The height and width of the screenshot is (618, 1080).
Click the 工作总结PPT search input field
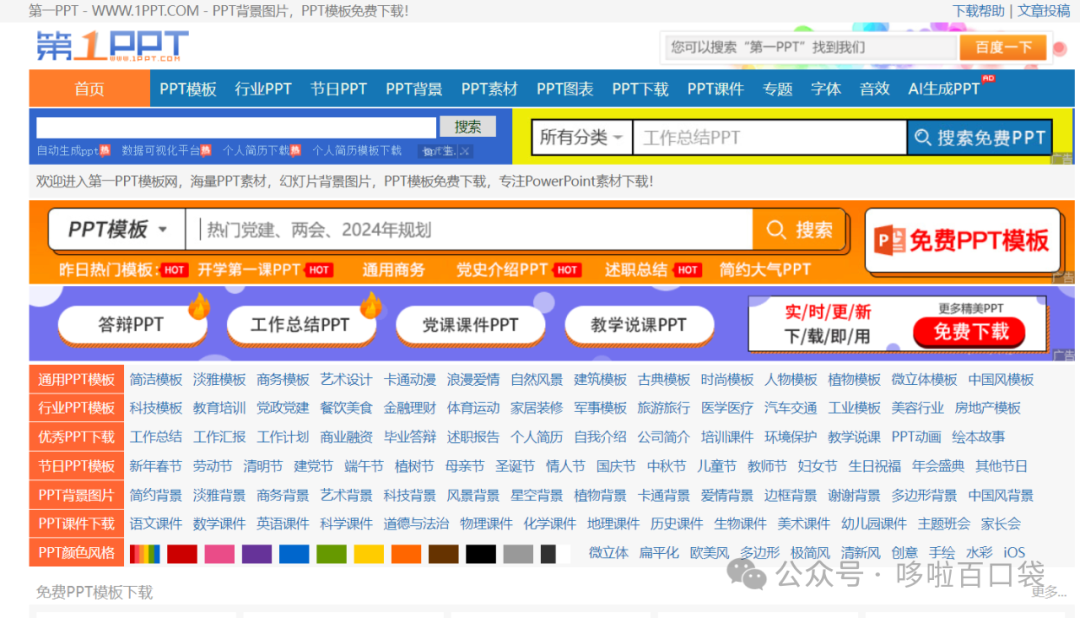click(770, 137)
